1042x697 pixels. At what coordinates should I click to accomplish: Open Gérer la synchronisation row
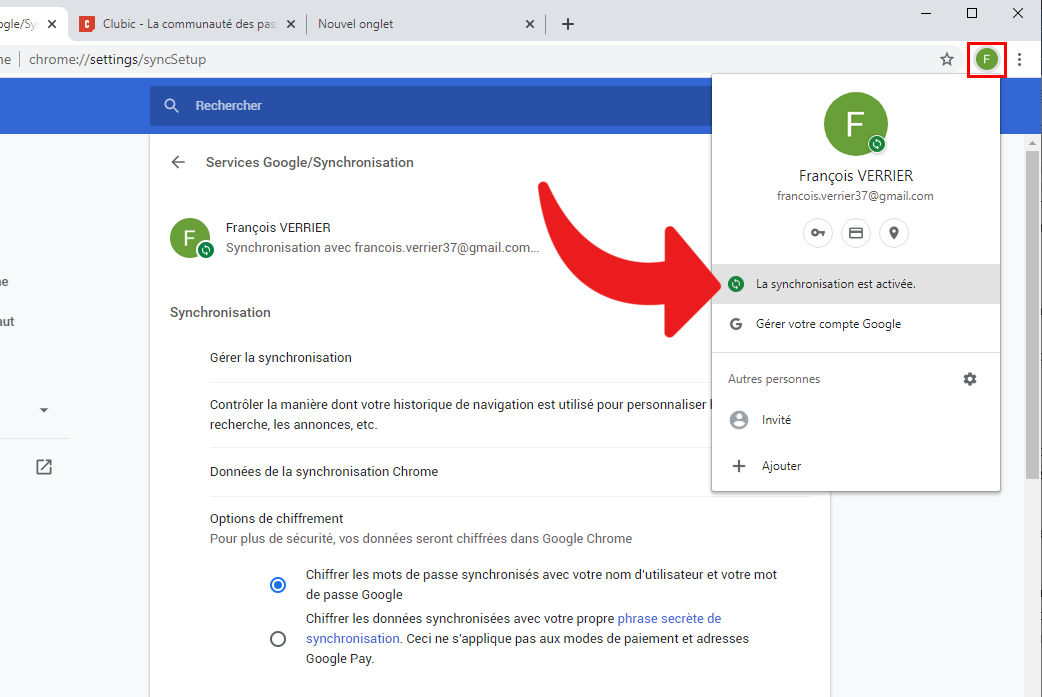(x=461, y=357)
